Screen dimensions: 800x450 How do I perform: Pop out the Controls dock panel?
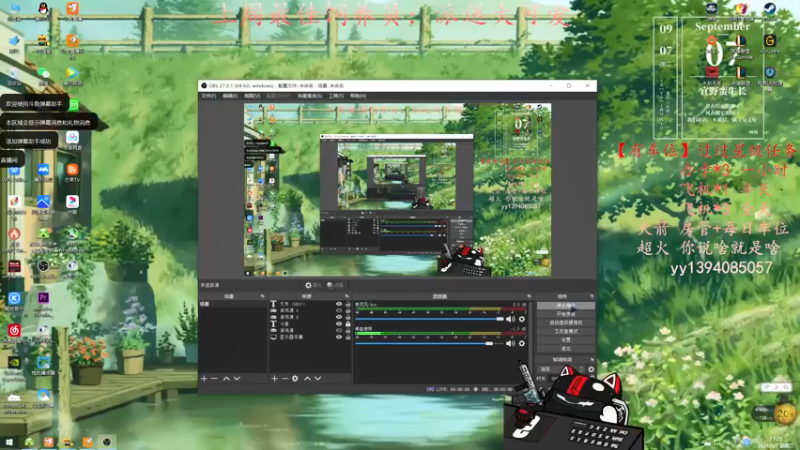[x=592, y=296]
